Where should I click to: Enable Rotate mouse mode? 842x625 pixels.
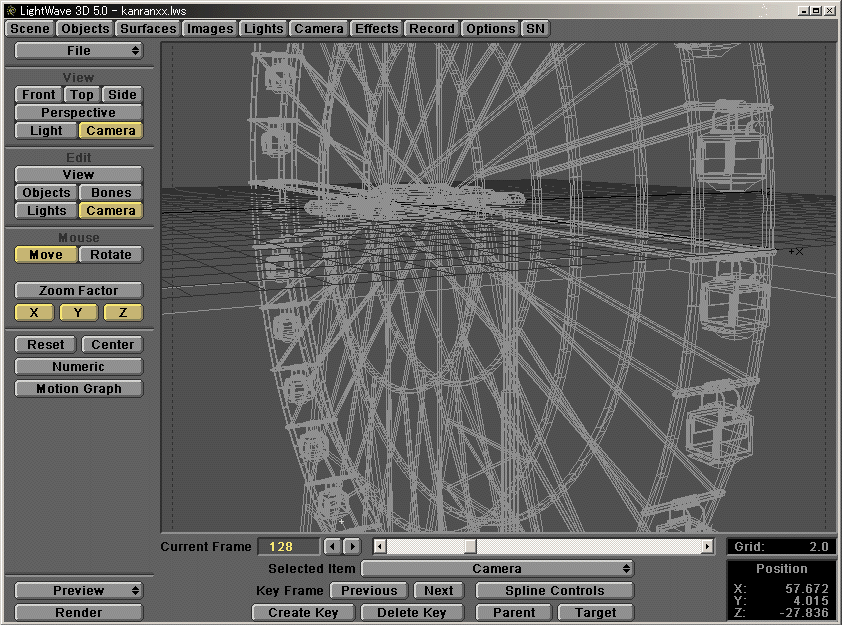(110, 254)
